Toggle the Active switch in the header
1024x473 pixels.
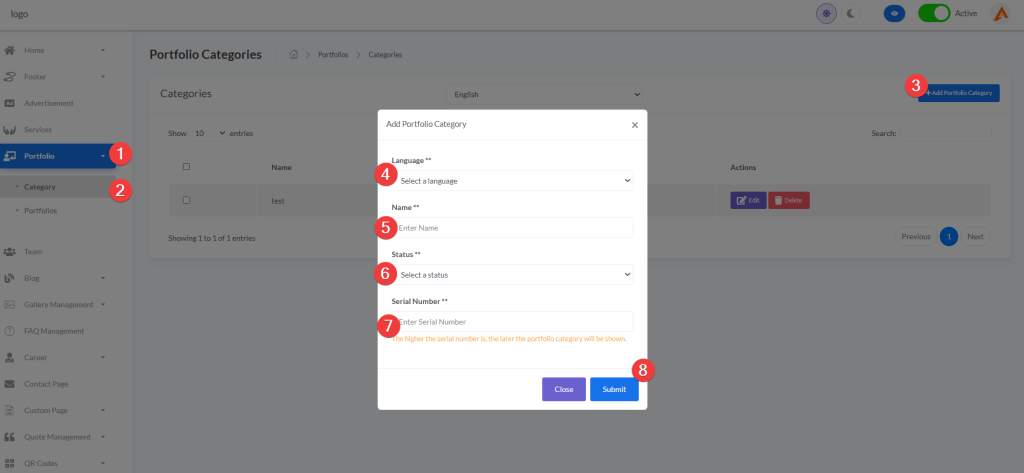coord(933,14)
